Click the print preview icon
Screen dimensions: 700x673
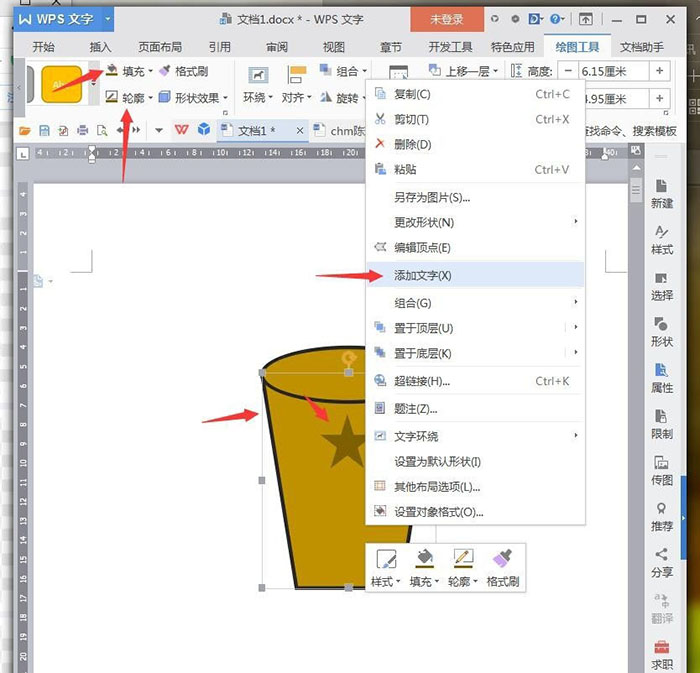tap(102, 130)
